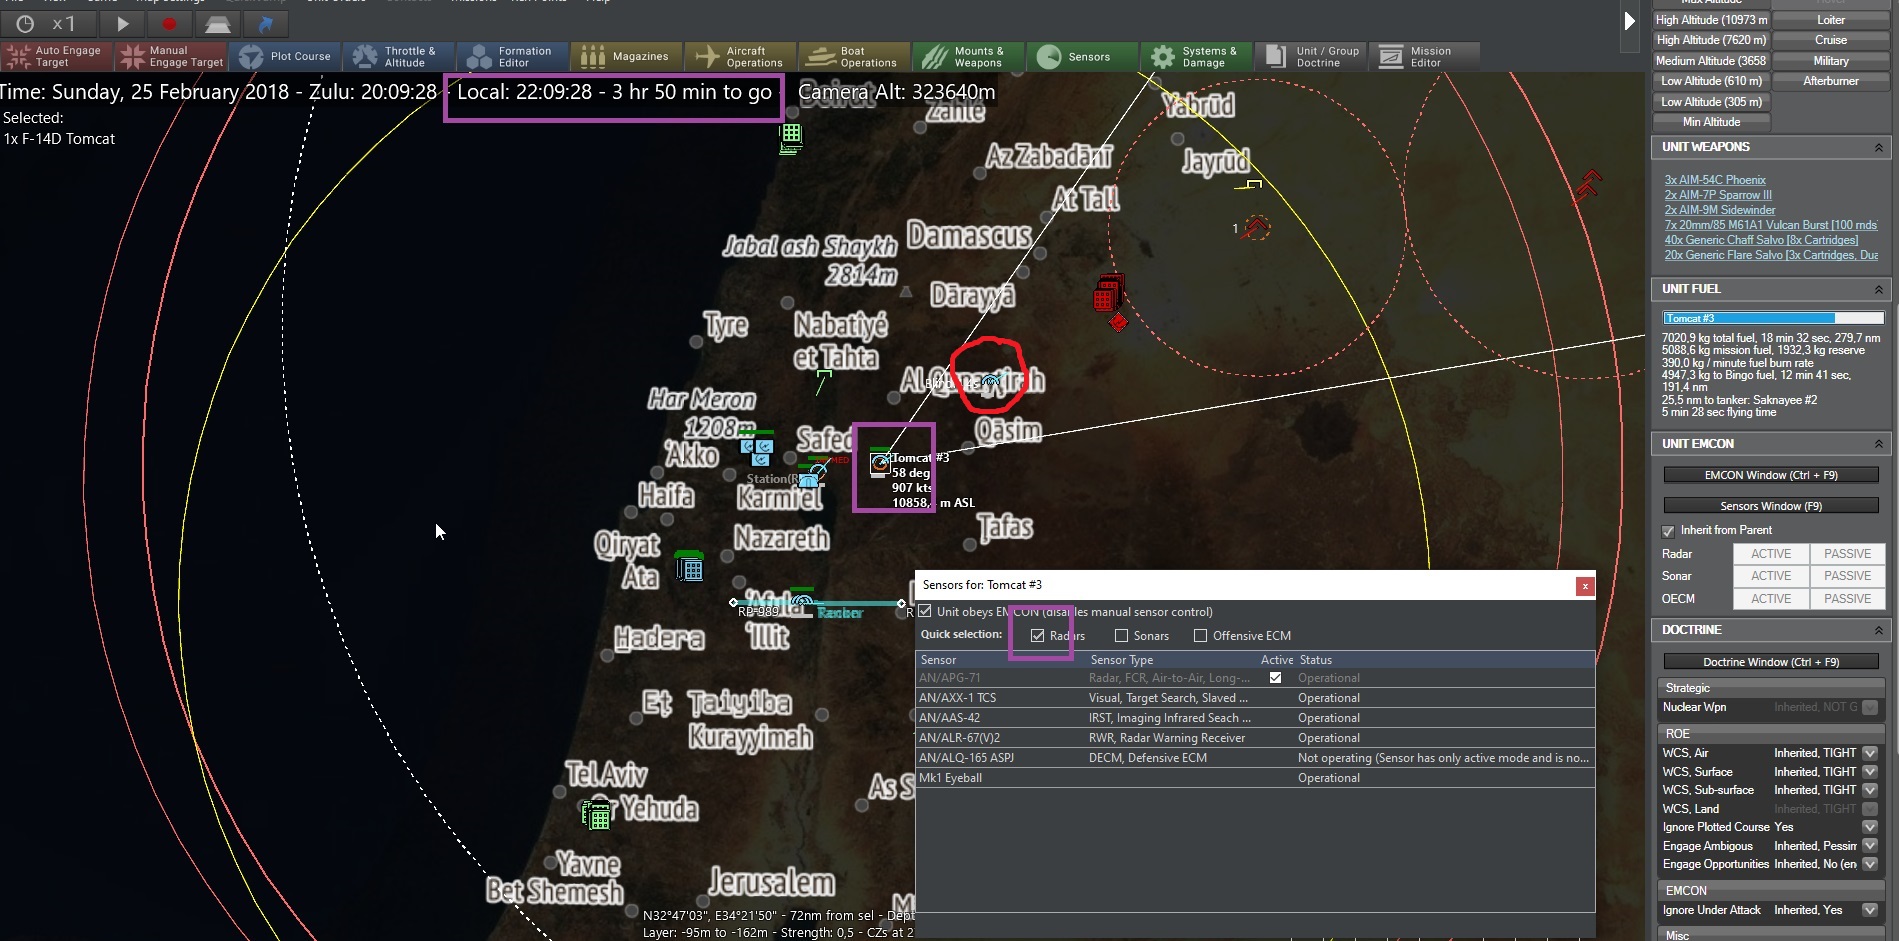Screen dimensions: 1899x941
Task: Select the Tomcat #3 unit icon on map
Action: (879, 462)
